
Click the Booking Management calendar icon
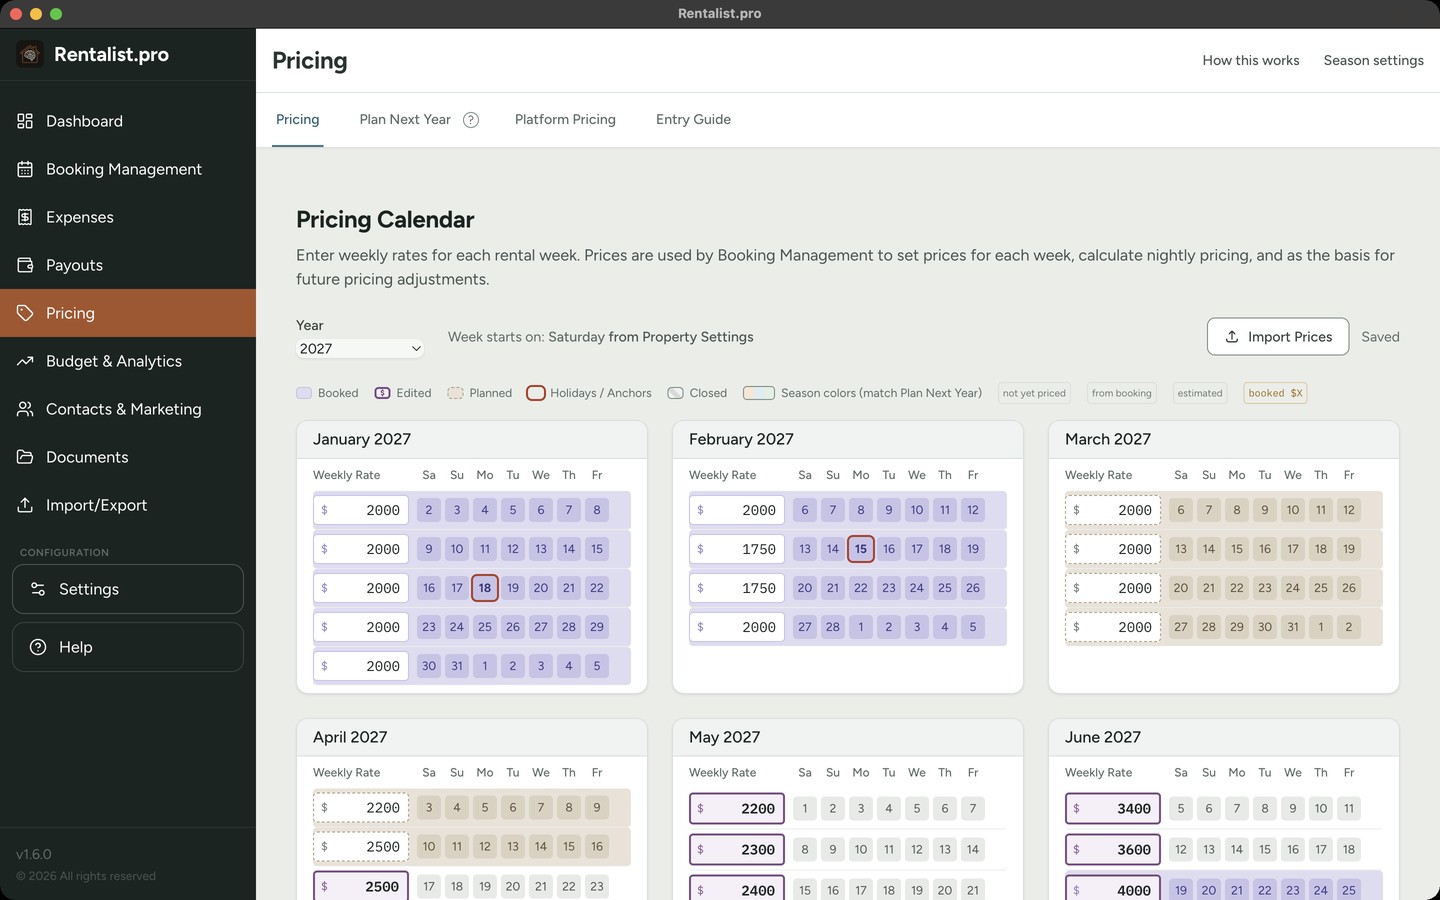click(x=25, y=169)
